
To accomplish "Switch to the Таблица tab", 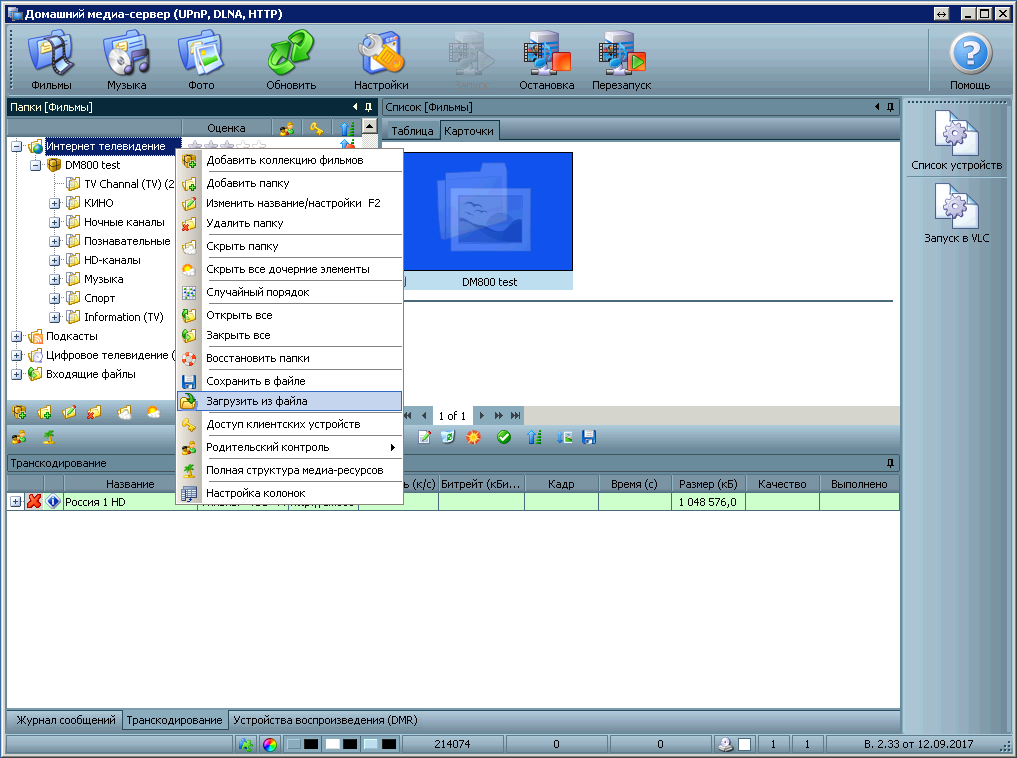I will click(412, 131).
